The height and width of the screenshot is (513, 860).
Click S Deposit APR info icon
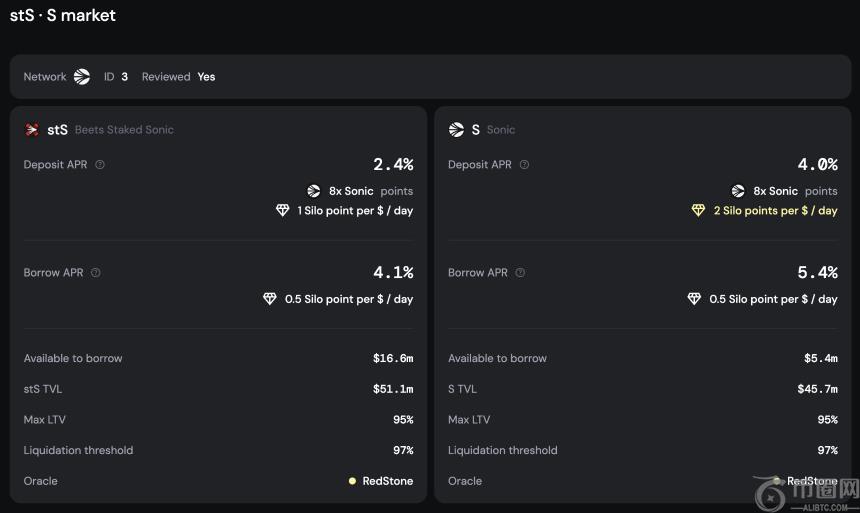click(524, 165)
